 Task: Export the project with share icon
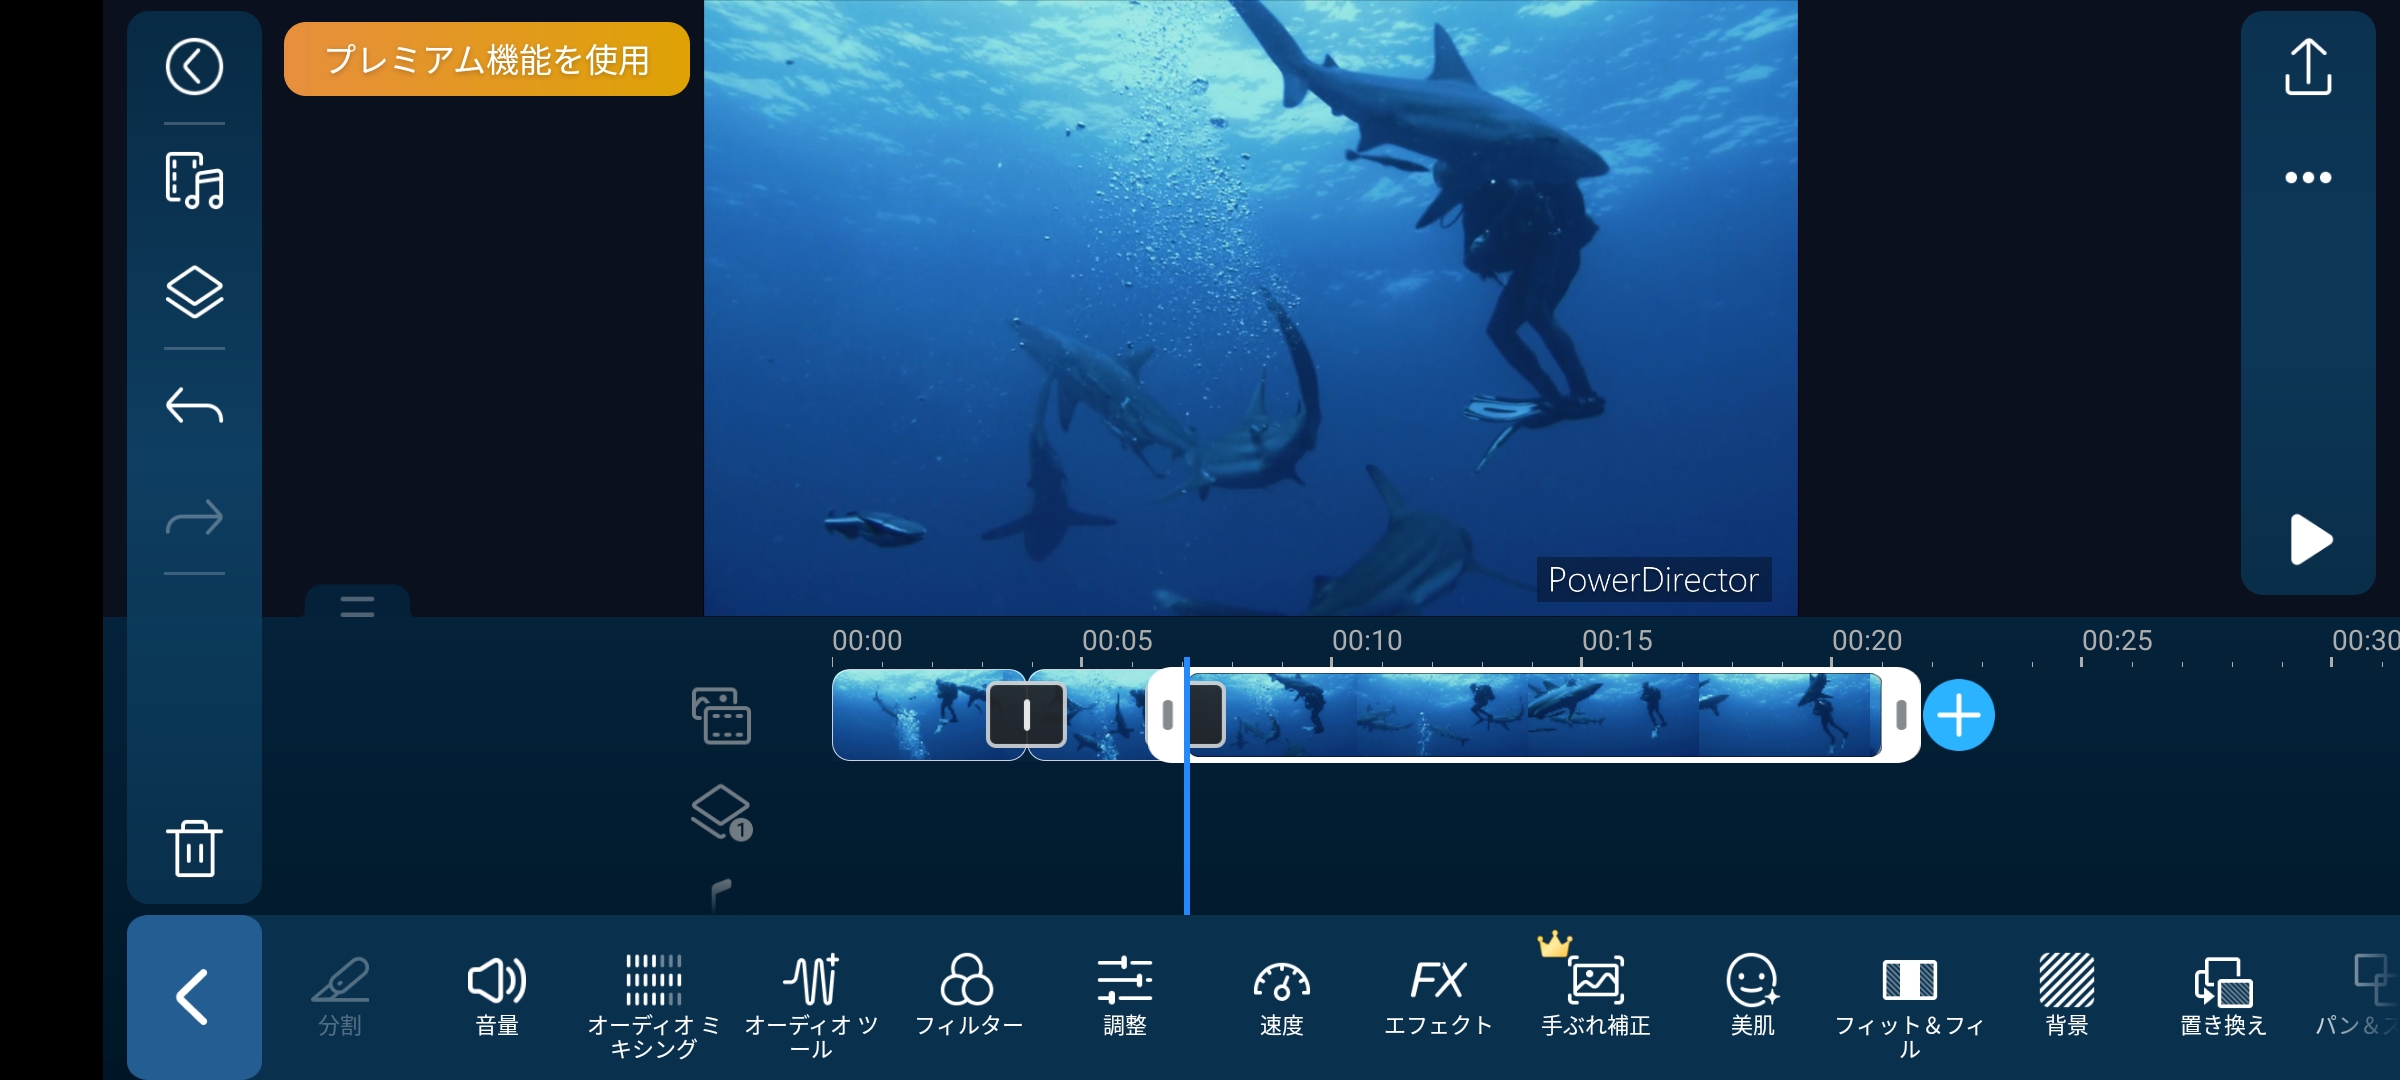tap(2308, 67)
